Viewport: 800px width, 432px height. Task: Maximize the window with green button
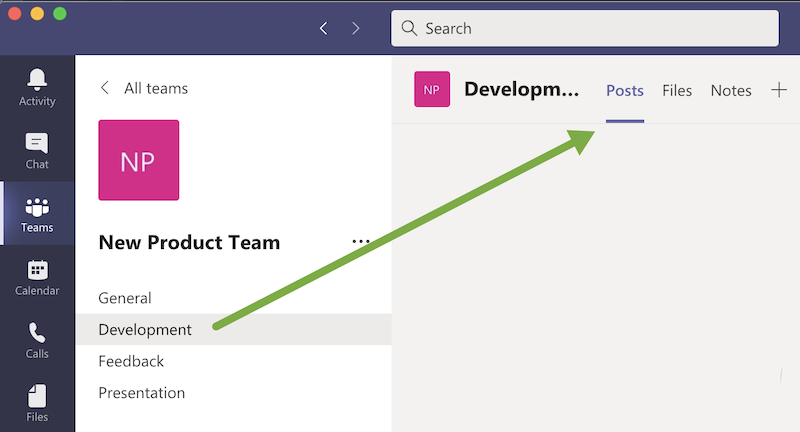[x=60, y=13]
